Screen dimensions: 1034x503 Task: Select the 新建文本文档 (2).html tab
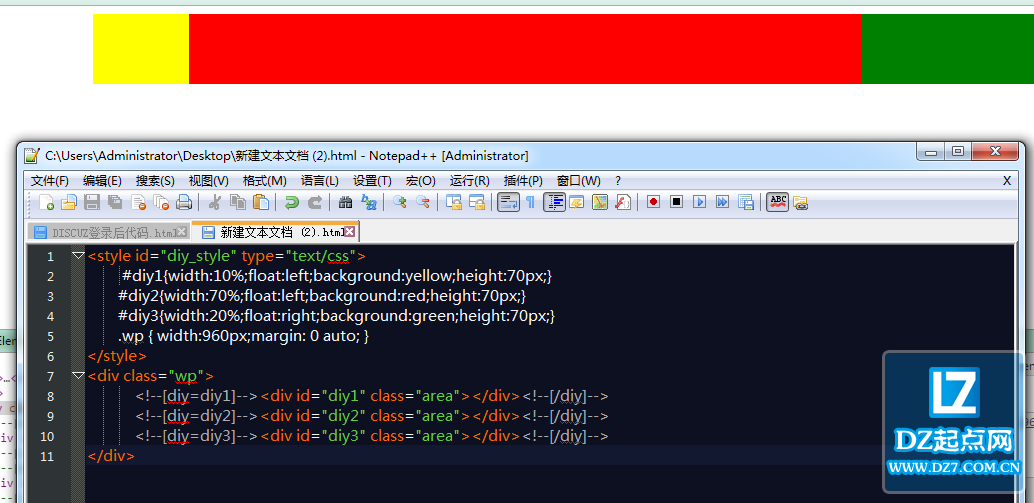275,231
